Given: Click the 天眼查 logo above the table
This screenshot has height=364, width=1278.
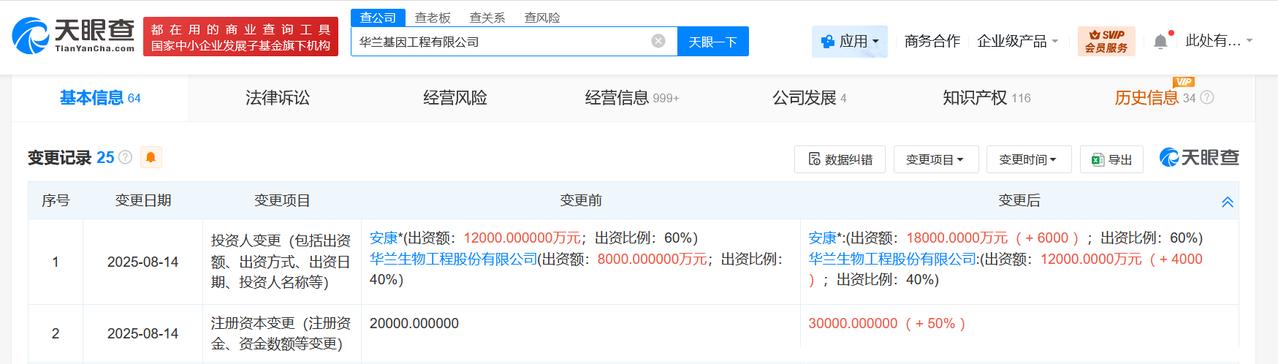Looking at the screenshot, I should click(x=1199, y=158).
